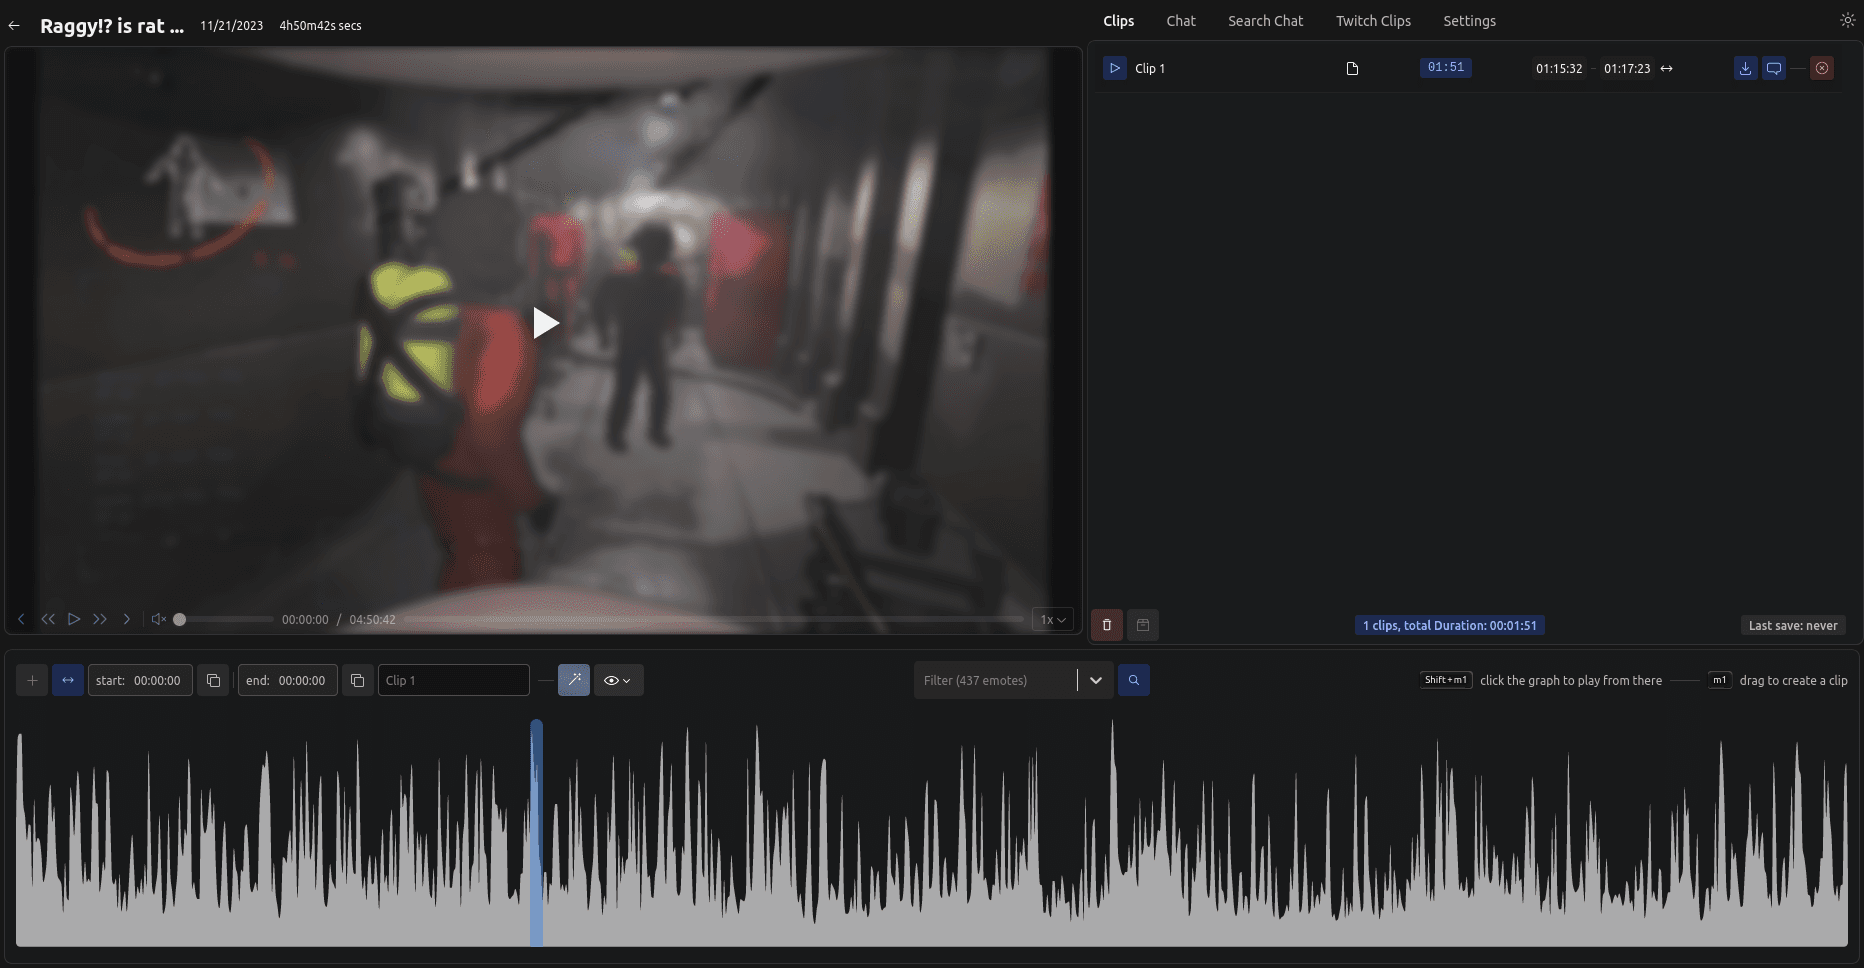
Task: Open the 1x playback speed dropdown
Action: [1052, 619]
